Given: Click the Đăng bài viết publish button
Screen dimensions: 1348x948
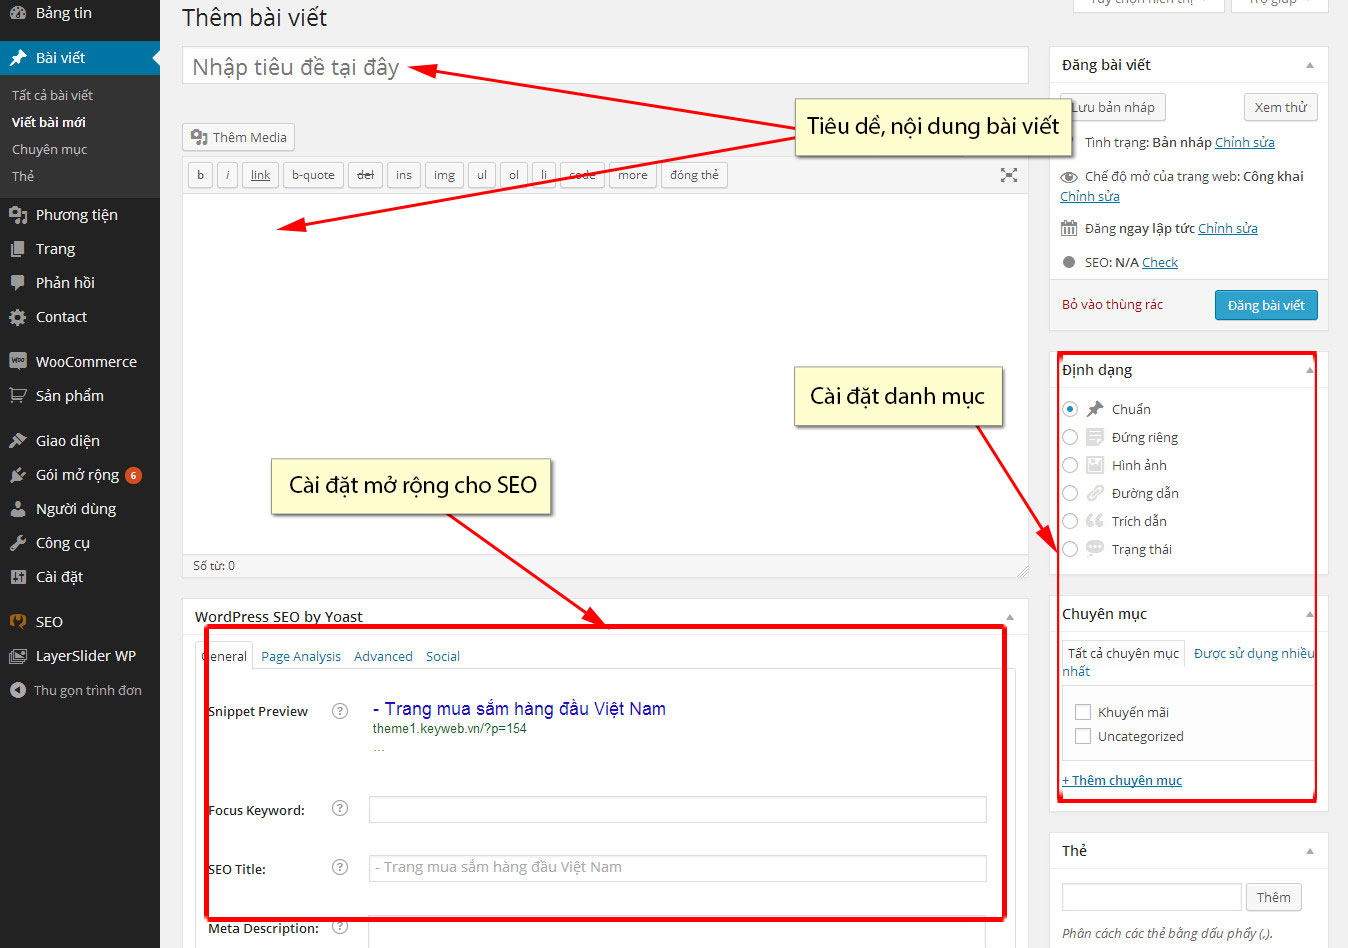Looking at the screenshot, I should [1266, 305].
